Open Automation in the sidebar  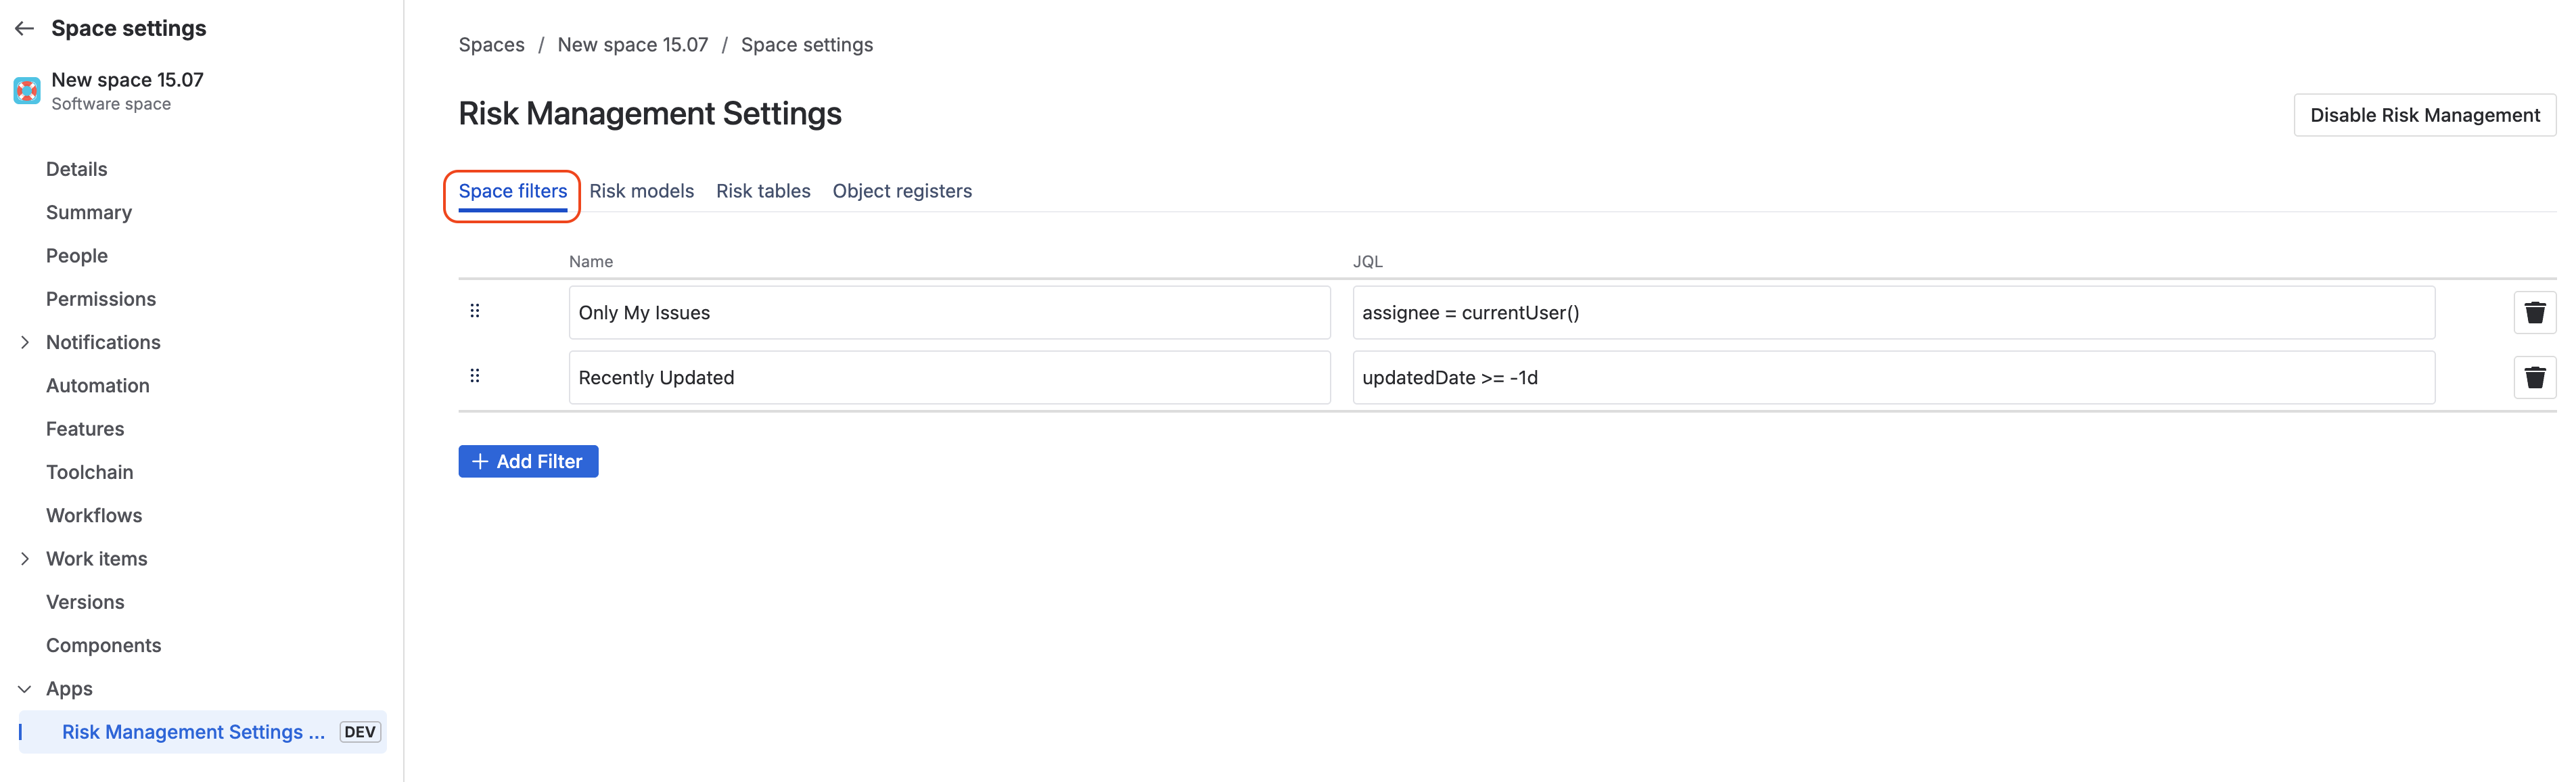[x=97, y=386]
